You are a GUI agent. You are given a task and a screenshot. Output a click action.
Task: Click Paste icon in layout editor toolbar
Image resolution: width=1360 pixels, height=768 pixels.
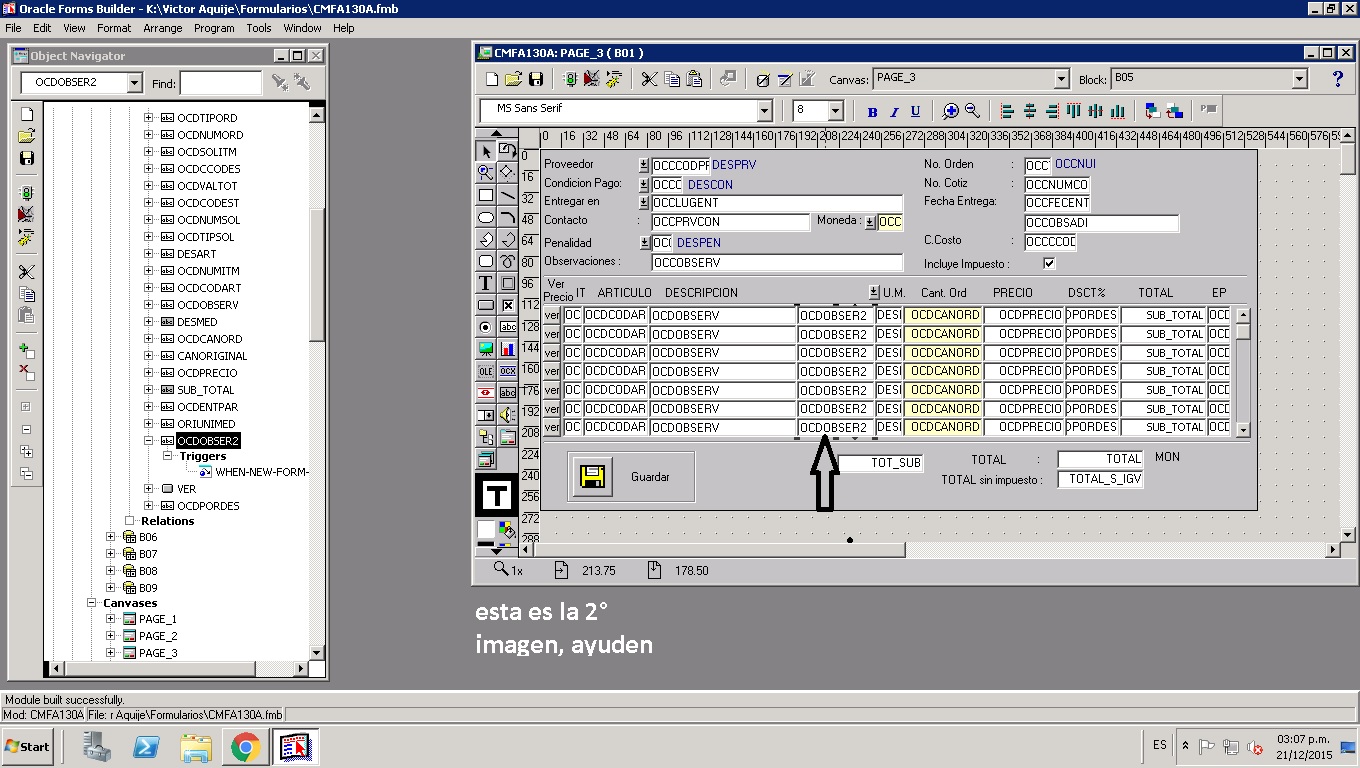694,79
